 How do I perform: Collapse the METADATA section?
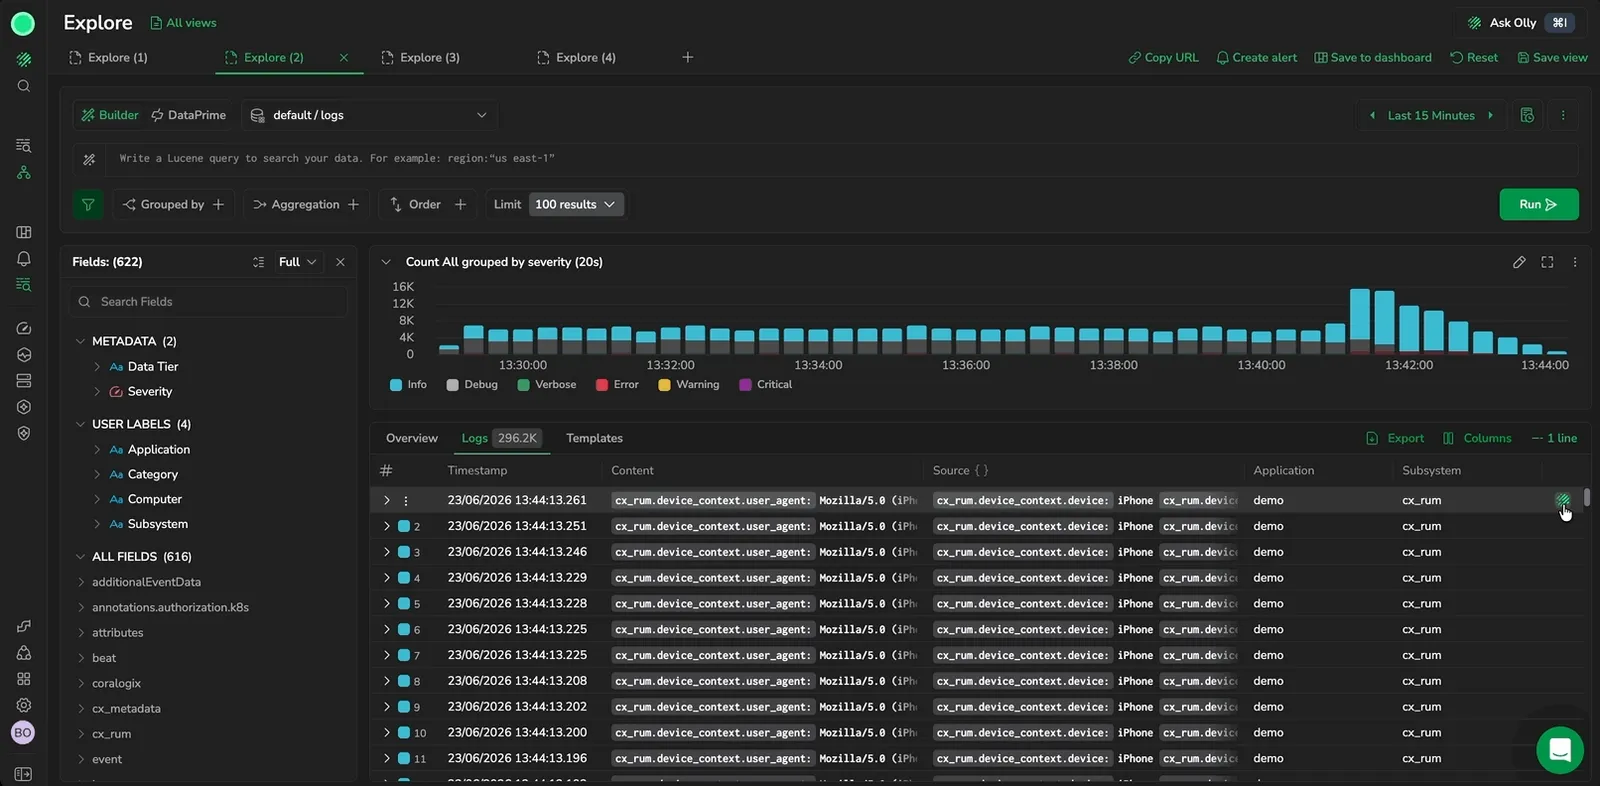click(80, 341)
